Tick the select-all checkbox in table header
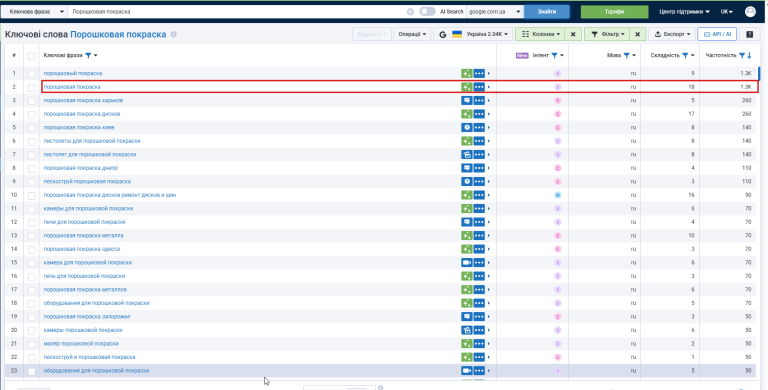 point(31,56)
